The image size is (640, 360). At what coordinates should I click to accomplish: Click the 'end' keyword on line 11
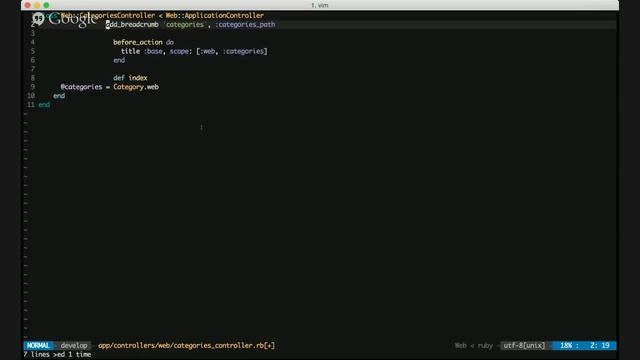[44, 104]
